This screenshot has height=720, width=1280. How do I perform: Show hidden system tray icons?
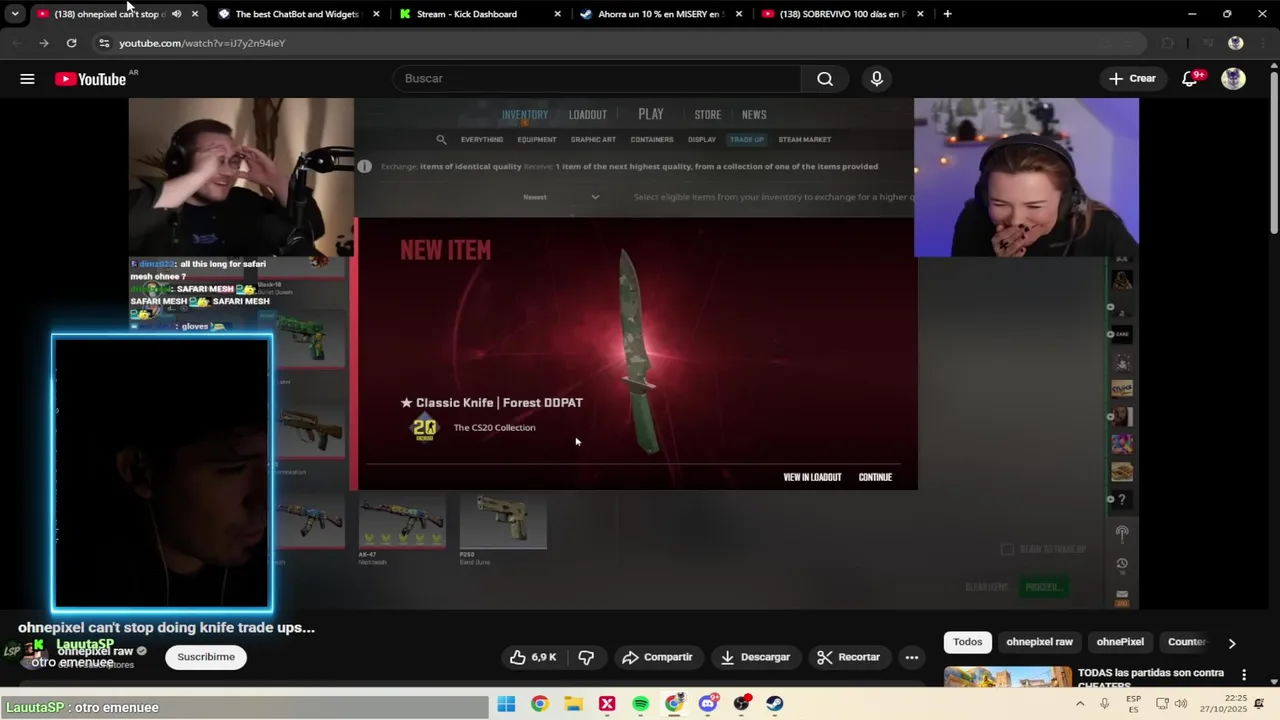point(1080,704)
